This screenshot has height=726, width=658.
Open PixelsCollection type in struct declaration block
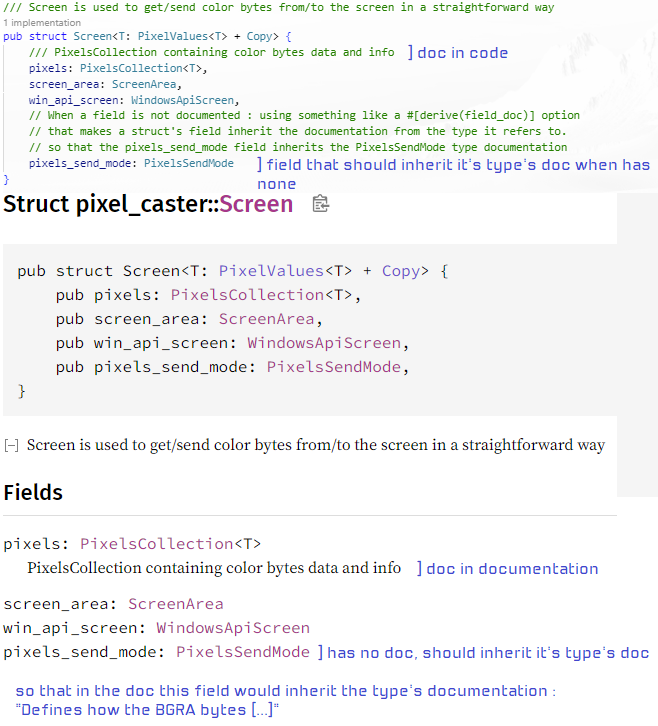pos(247,295)
